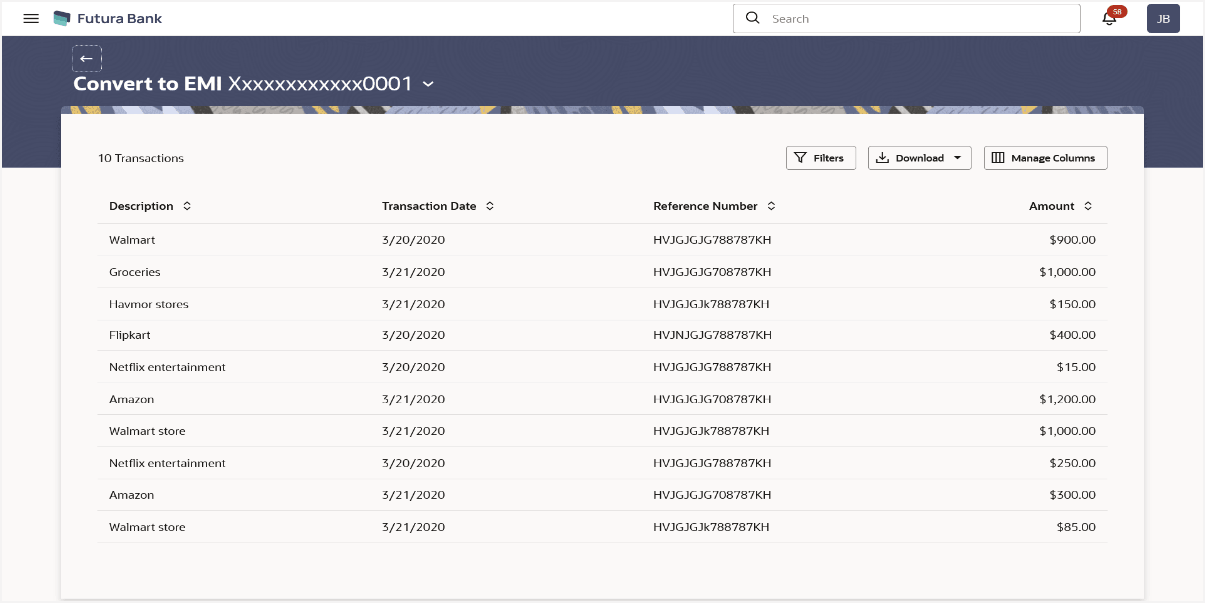Select Netflix entertainment $15.00 amount
1205x603 pixels.
[x=1076, y=367]
